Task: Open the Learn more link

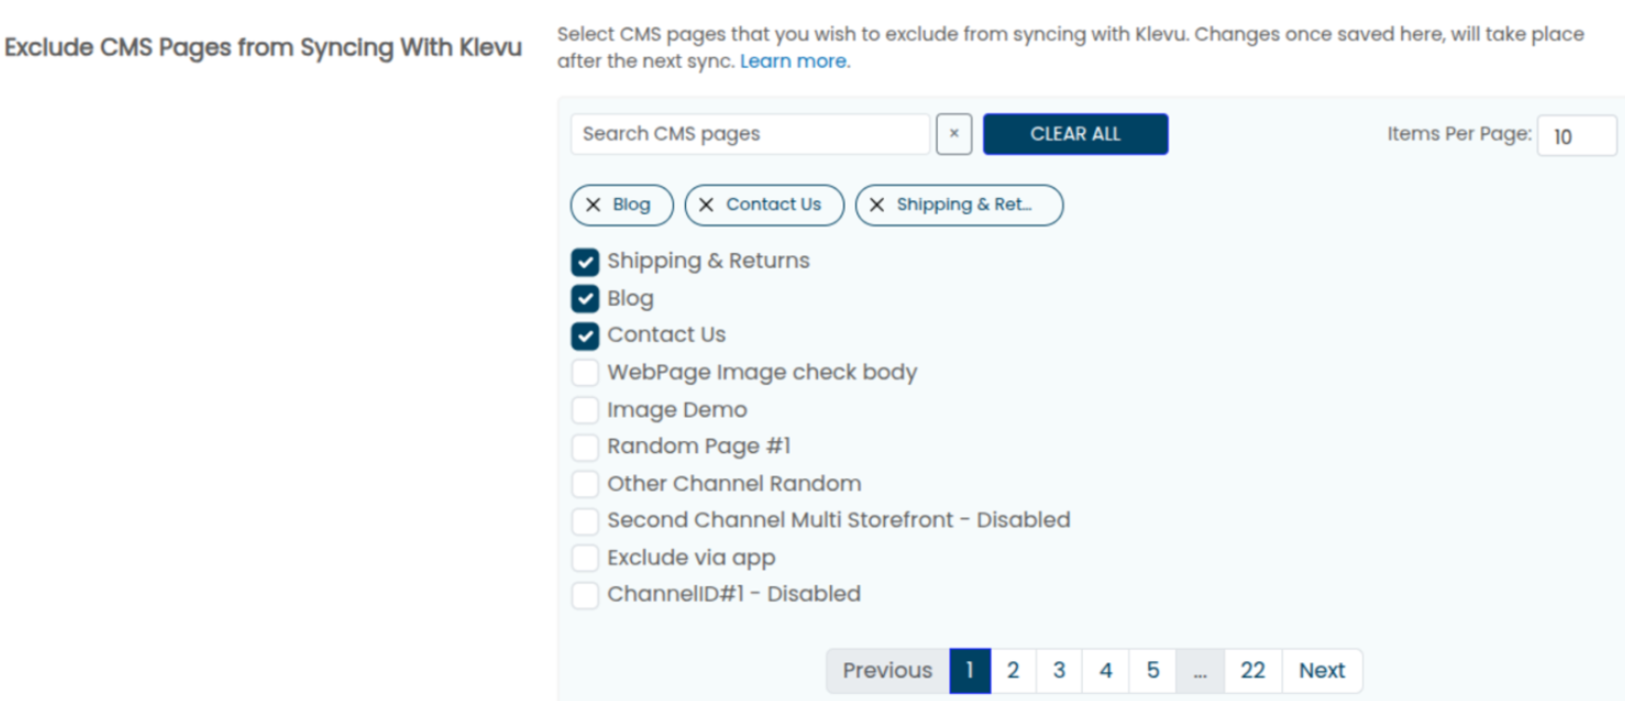Action: pyautogui.click(x=794, y=61)
